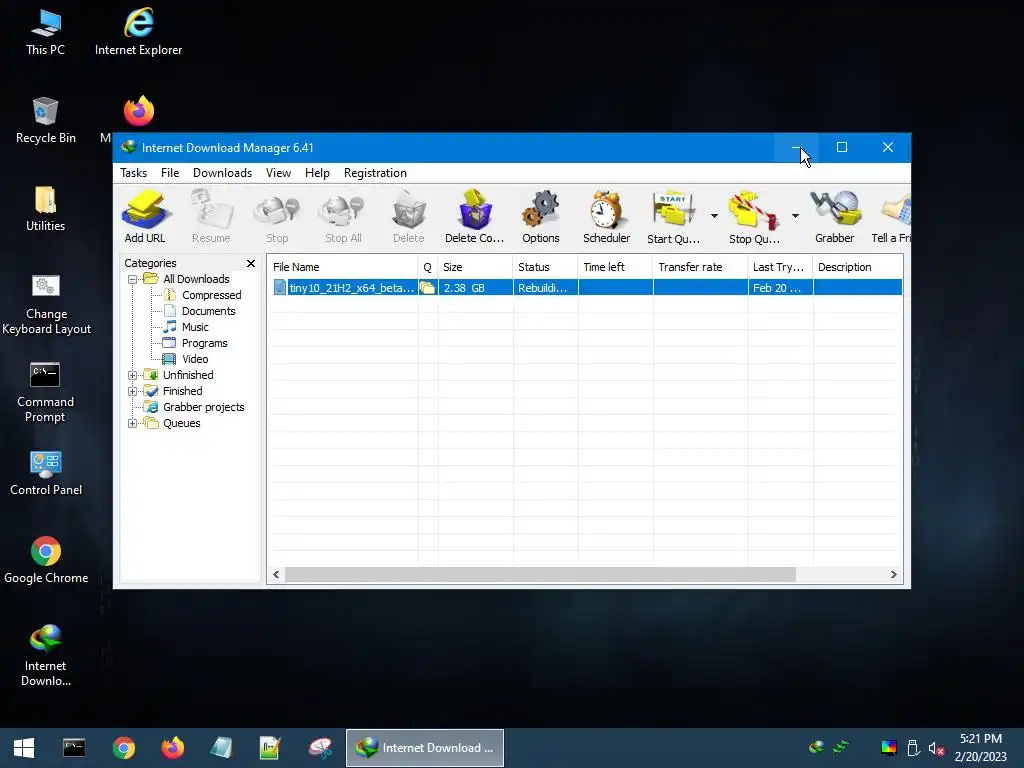Expand the Finished category node
The width and height of the screenshot is (1024, 768).
click(133, 391)
